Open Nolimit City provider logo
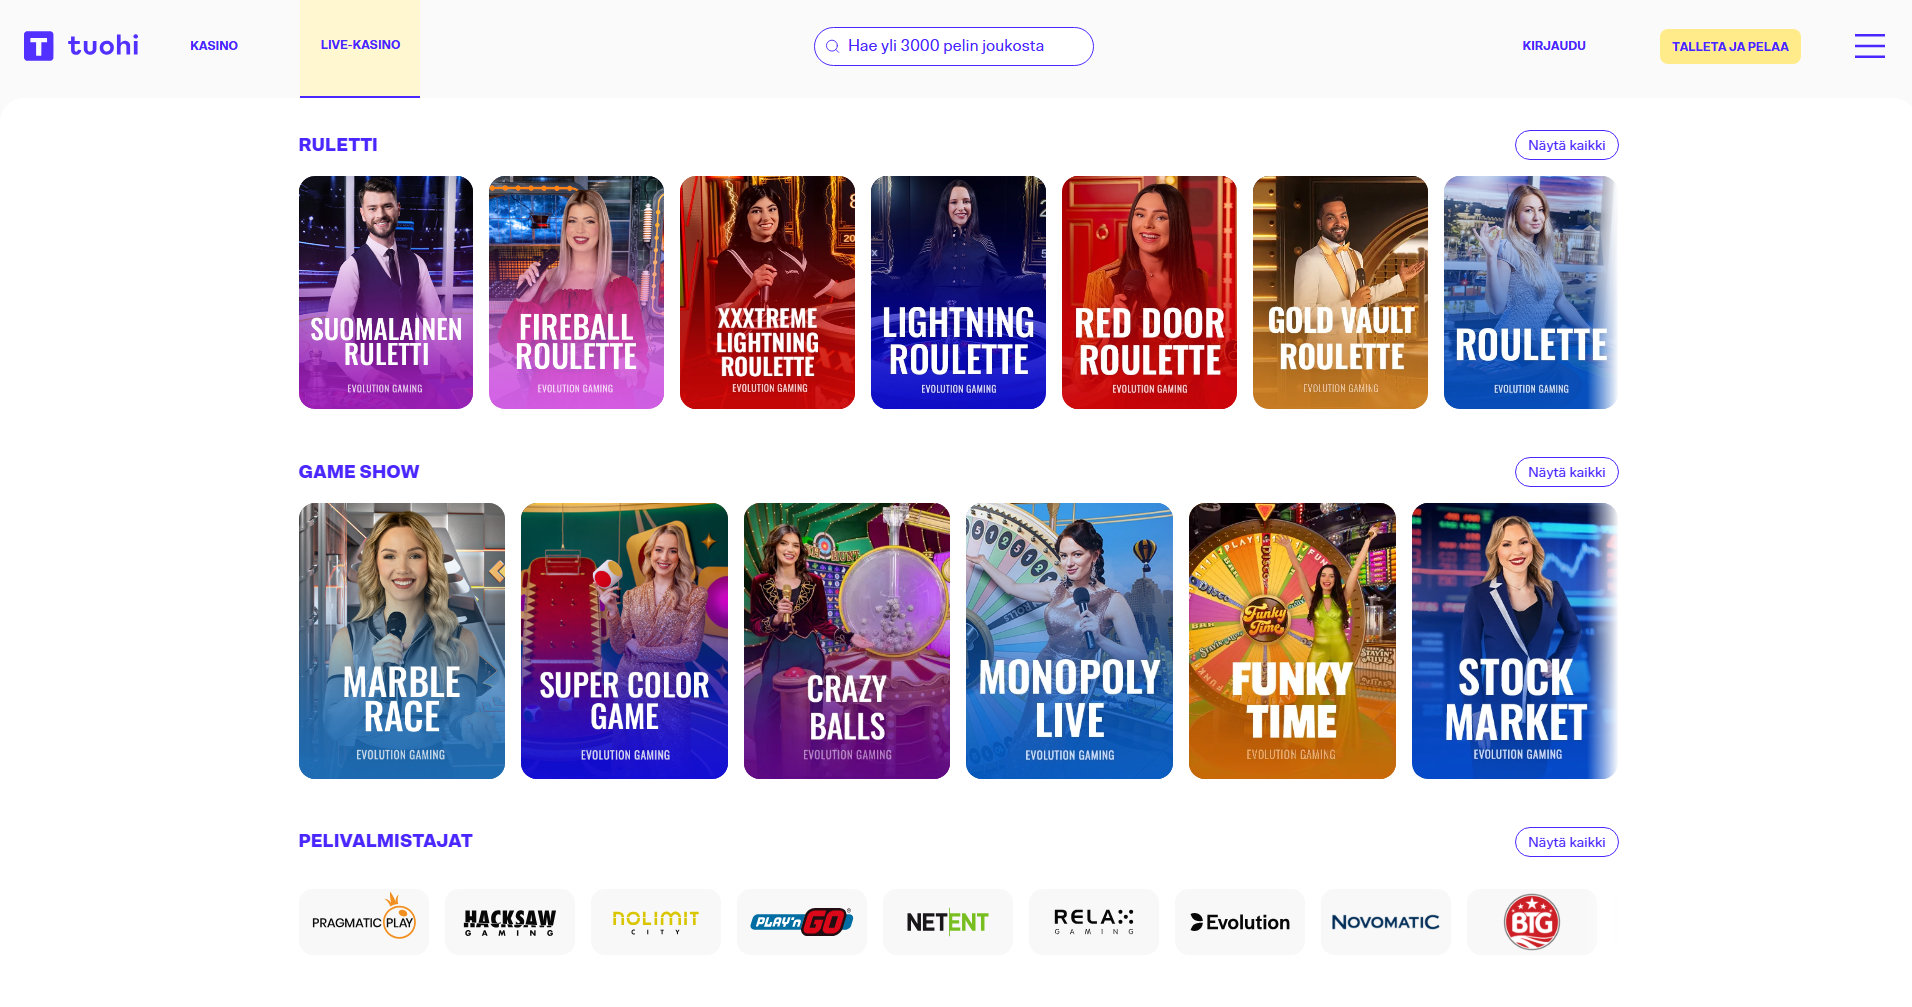 [656, 922]
